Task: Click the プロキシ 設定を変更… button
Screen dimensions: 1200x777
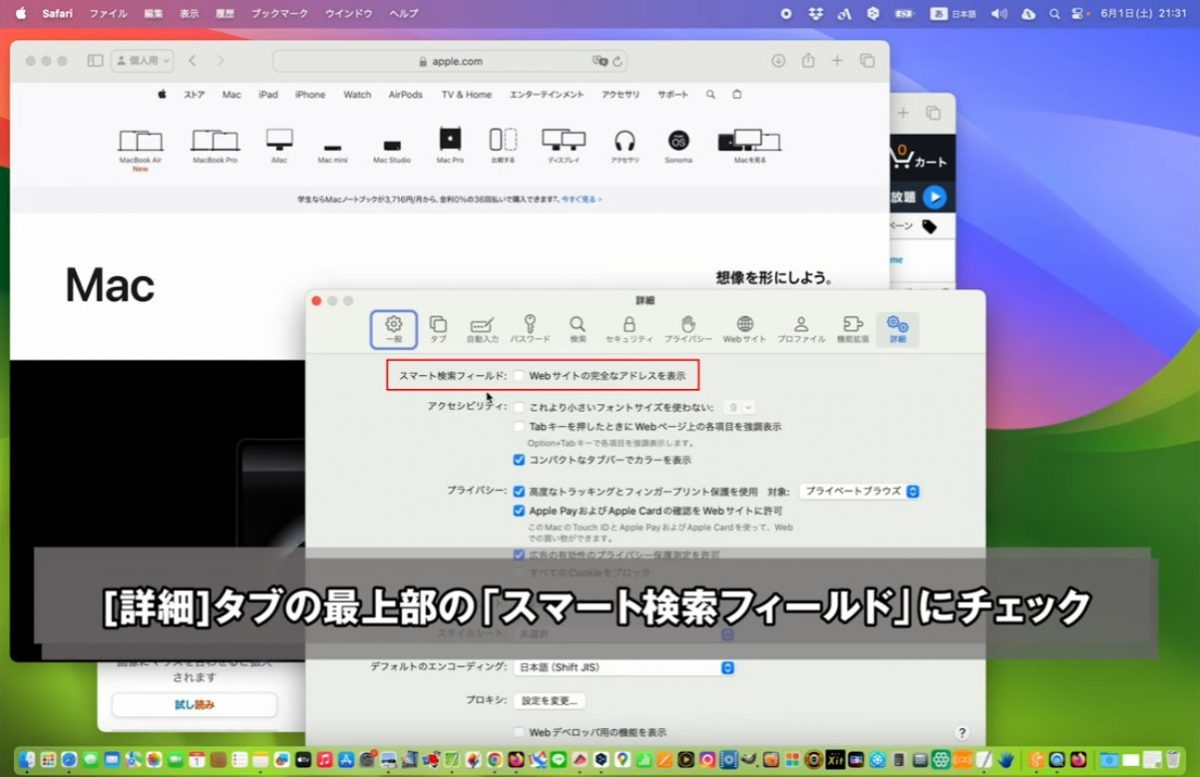Action: click(550, 701)
